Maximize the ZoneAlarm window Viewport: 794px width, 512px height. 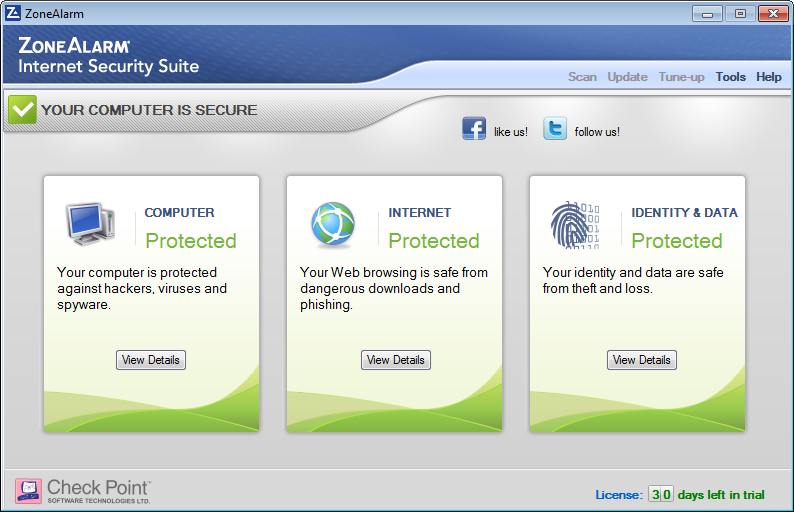(x=740, y=14)
